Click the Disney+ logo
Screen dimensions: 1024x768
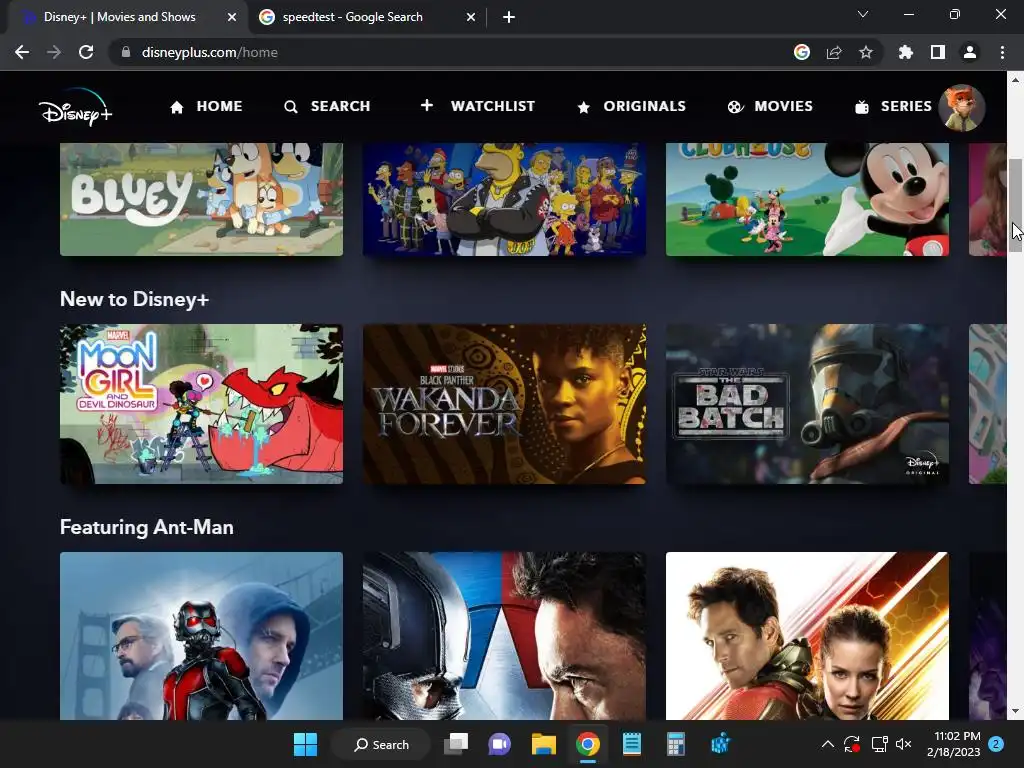pos(75,108)
